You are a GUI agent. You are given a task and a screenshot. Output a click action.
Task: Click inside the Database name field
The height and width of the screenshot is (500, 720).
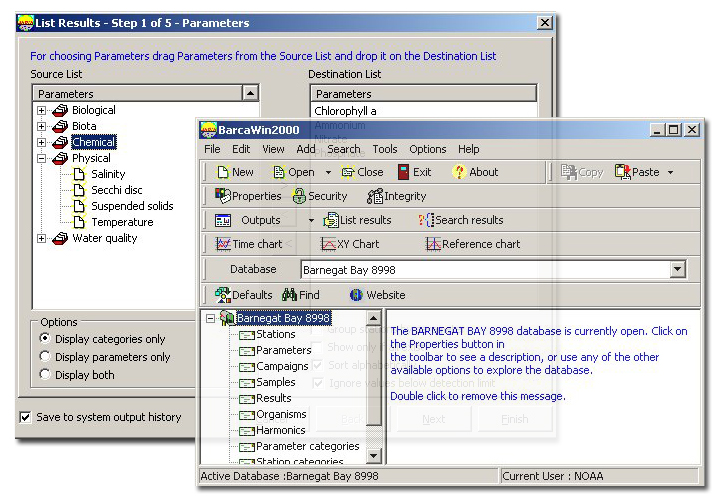[486, 270]
